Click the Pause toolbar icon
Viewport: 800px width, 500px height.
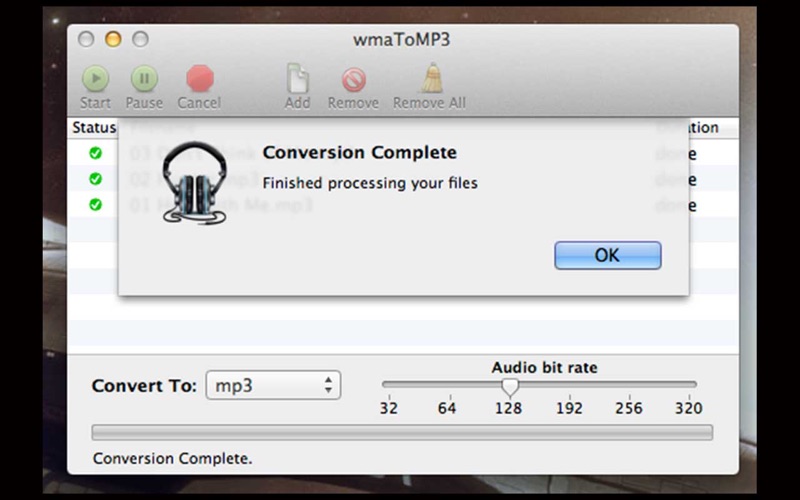coord(144,79)
